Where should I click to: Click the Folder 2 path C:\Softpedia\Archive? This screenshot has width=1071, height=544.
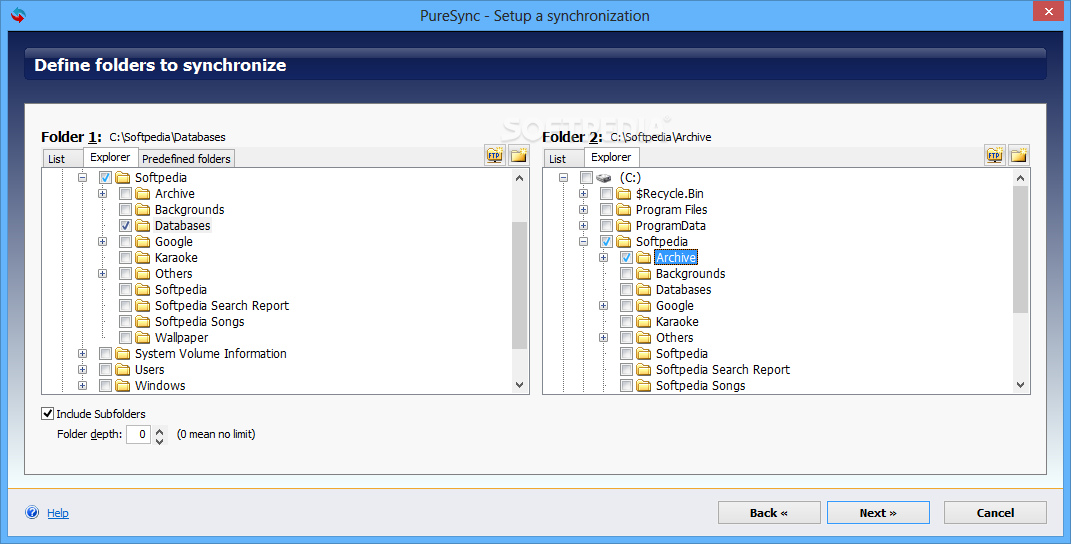coord(660,137)
